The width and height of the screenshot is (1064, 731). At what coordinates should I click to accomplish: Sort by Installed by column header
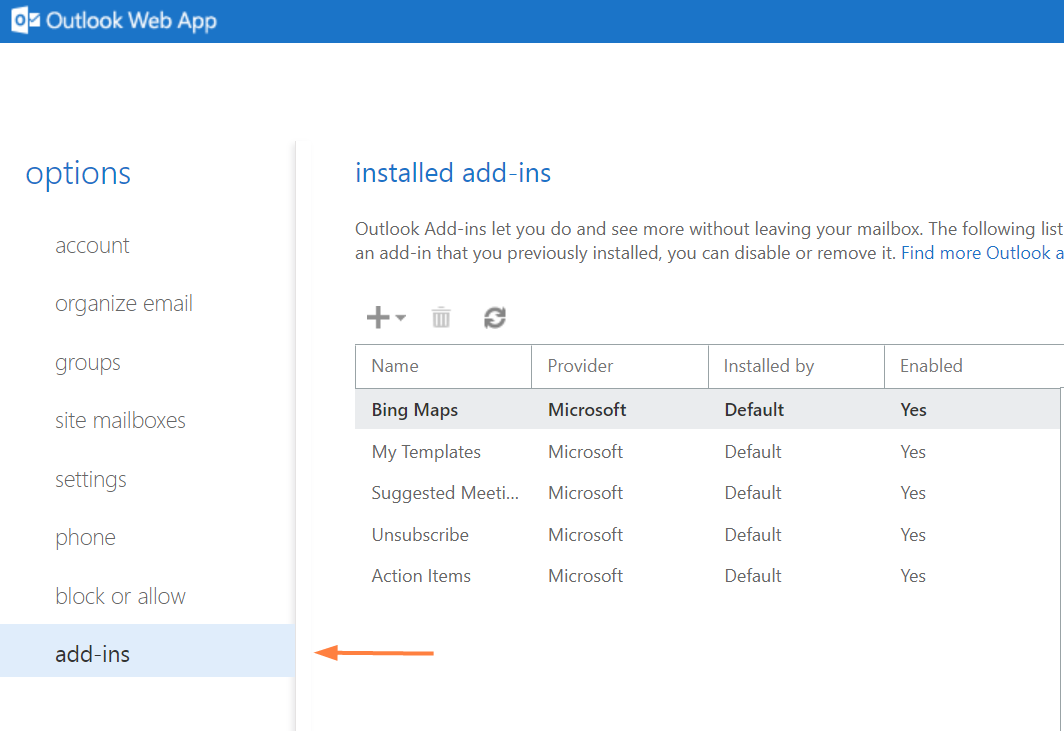coord(796,367)
